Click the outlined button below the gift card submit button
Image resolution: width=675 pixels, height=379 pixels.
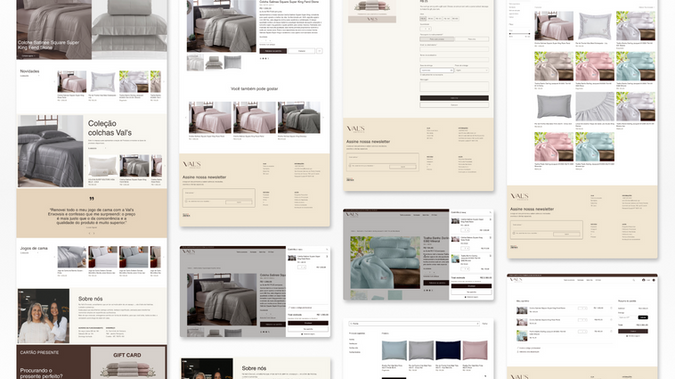(454, 105)
